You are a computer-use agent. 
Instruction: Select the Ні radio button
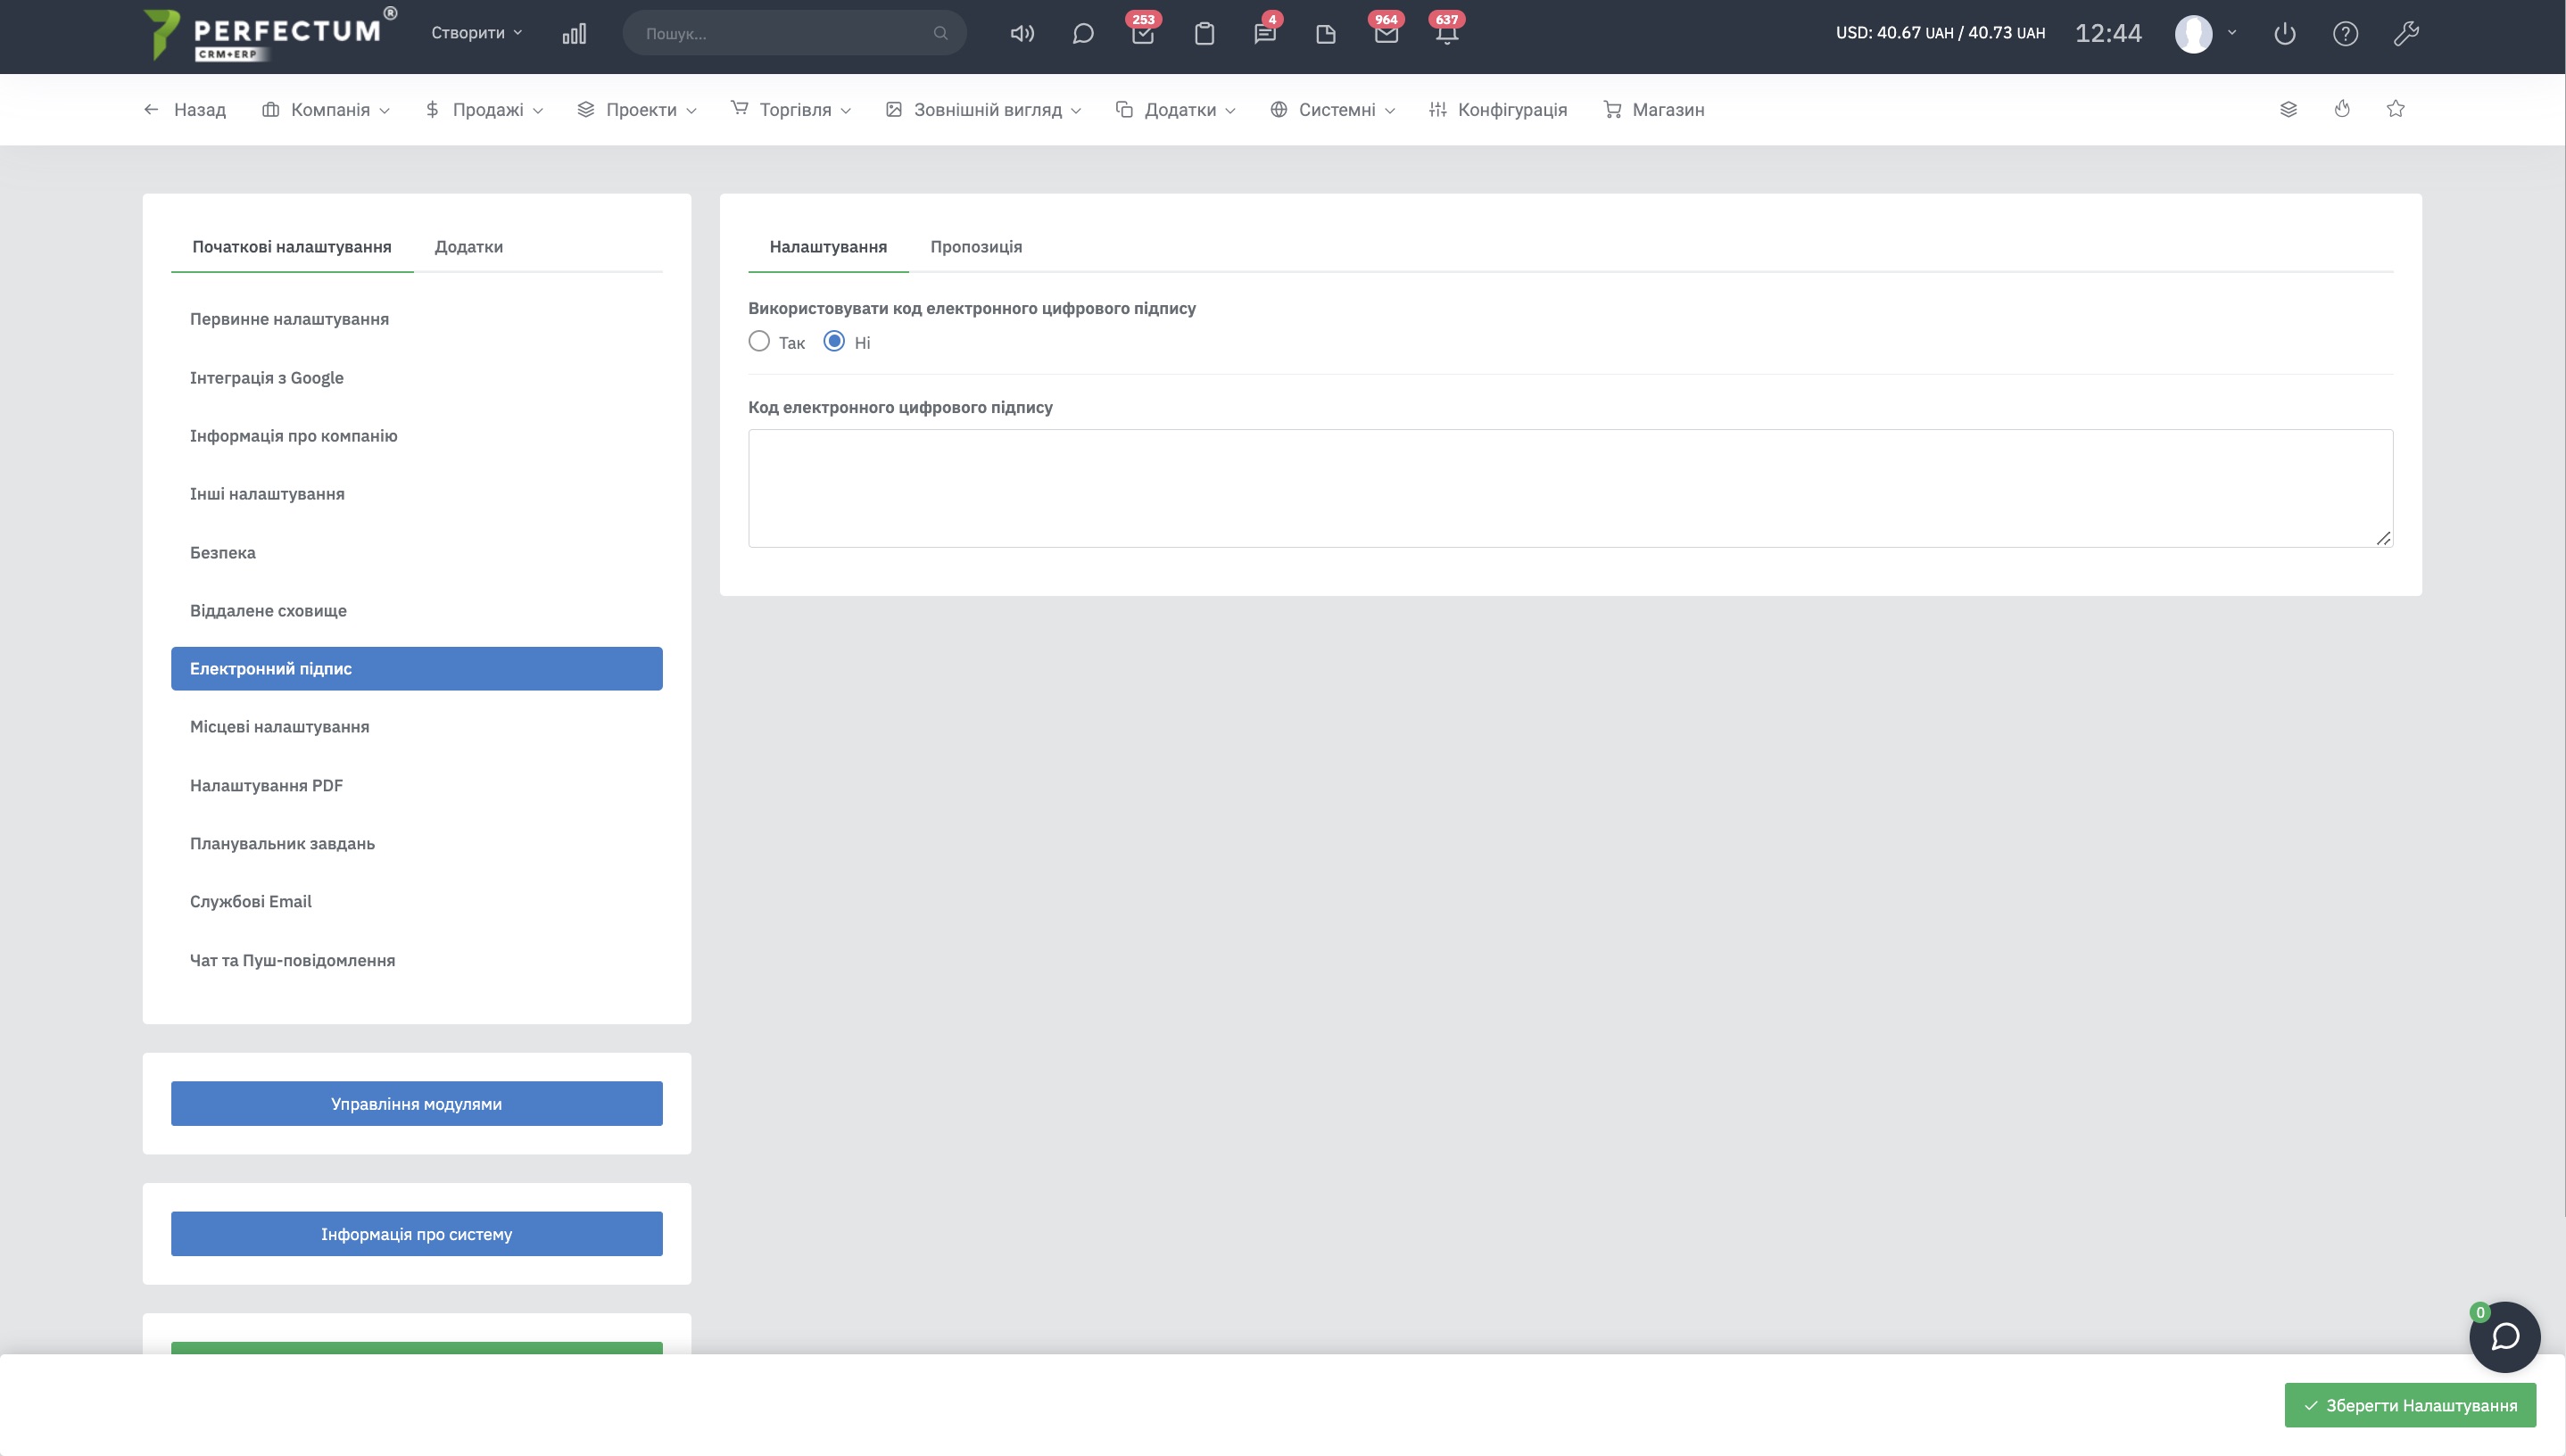pyautogui.click(x=834, y=342)
